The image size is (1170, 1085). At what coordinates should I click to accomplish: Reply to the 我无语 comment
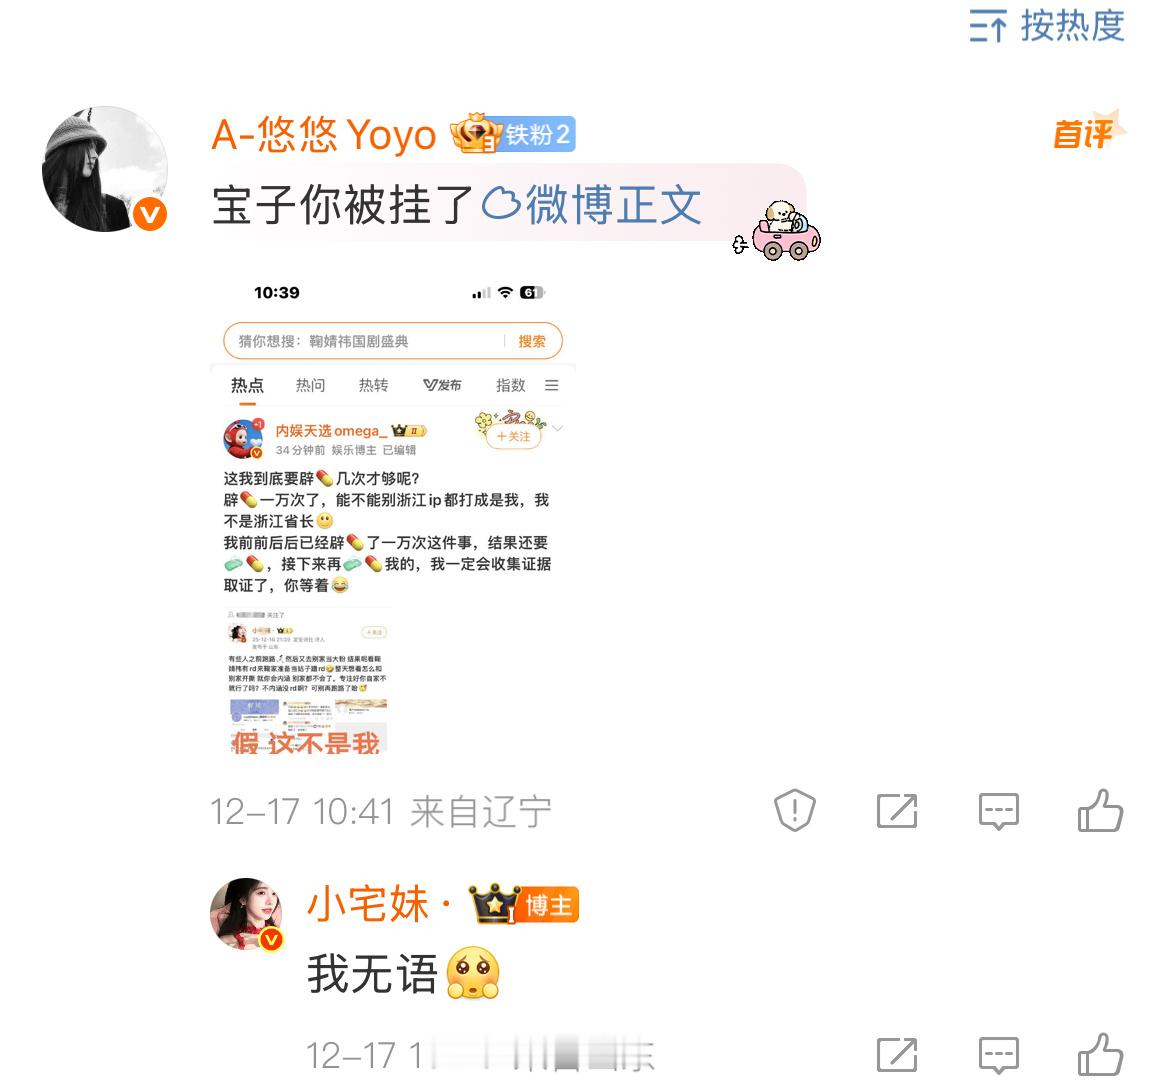pos(998,1055)
